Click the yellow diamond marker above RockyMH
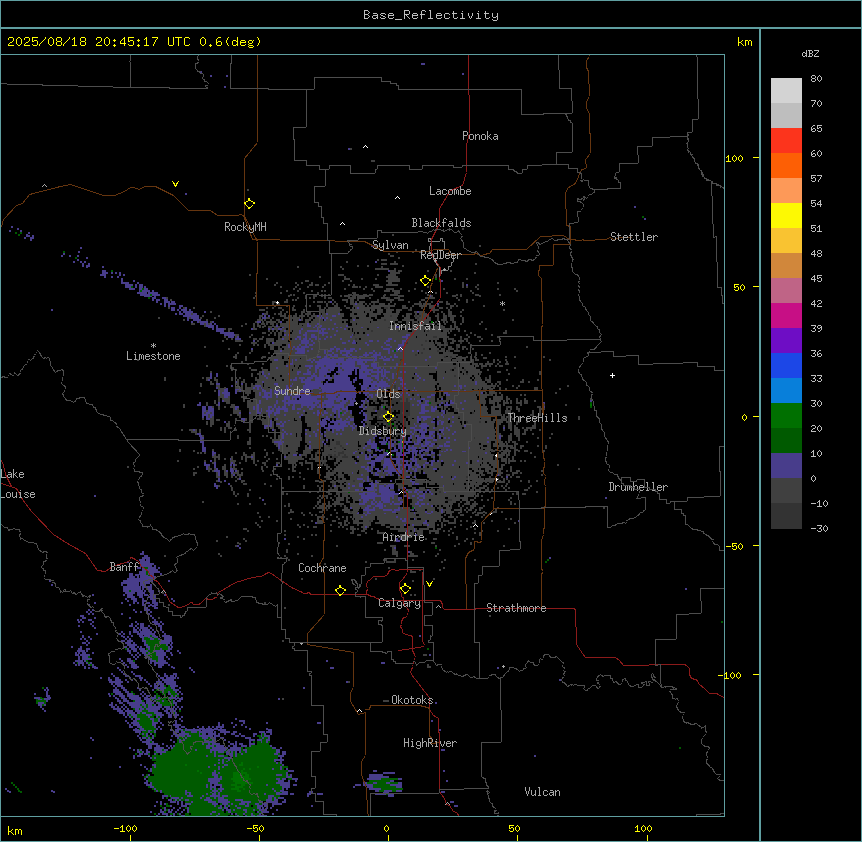Image resolution: width=862 pixels, height=842 pixels. tap(250, 204)
